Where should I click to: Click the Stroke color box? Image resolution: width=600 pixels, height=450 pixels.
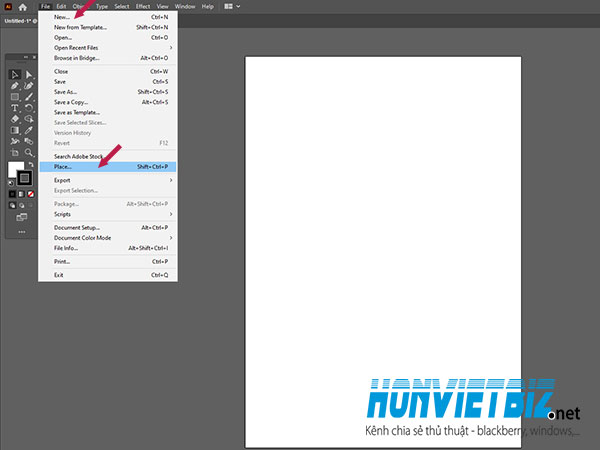[x=24, y=178]
